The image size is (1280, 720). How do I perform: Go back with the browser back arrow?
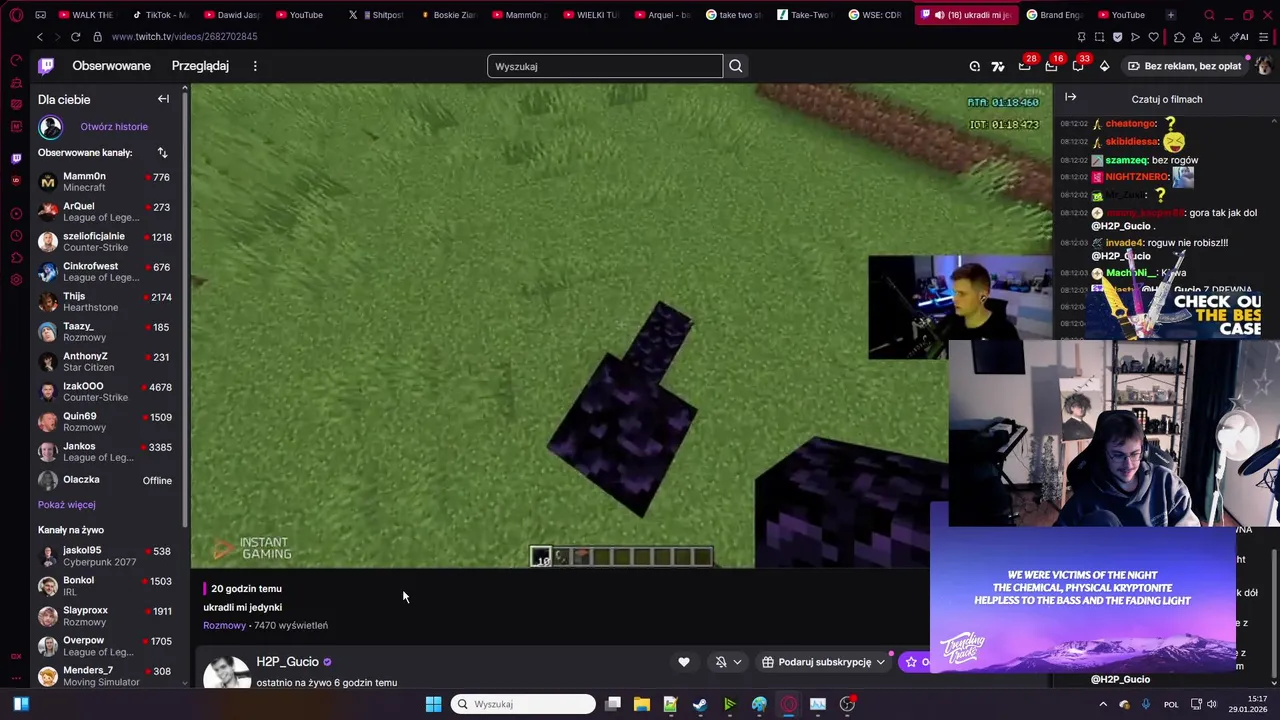pyautogui.click(x=40, y=37)
